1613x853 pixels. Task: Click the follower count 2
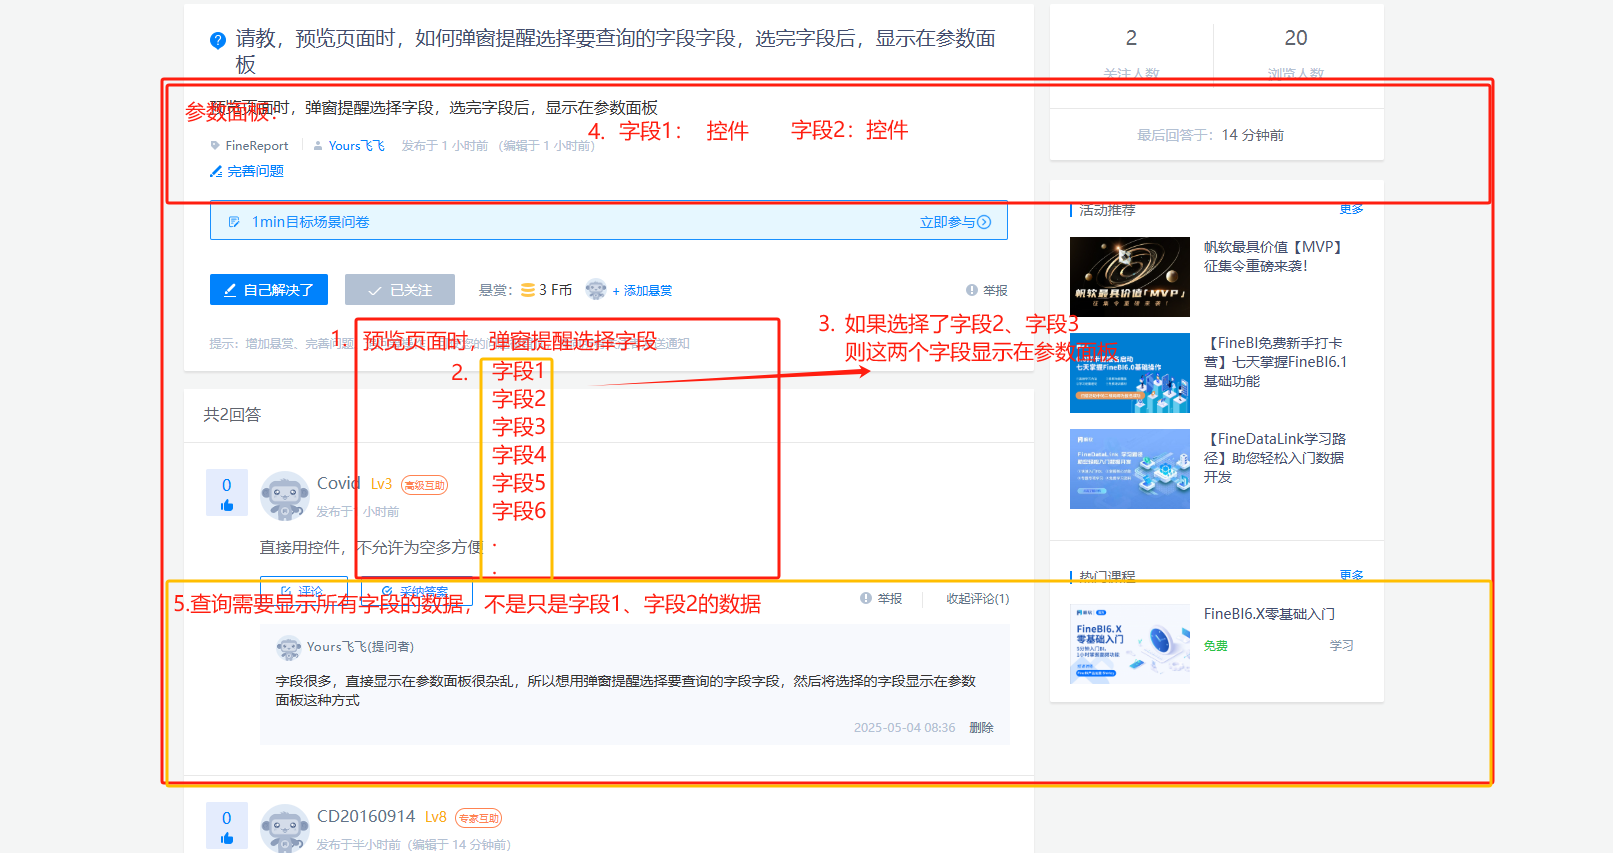tap(1131, 38)
